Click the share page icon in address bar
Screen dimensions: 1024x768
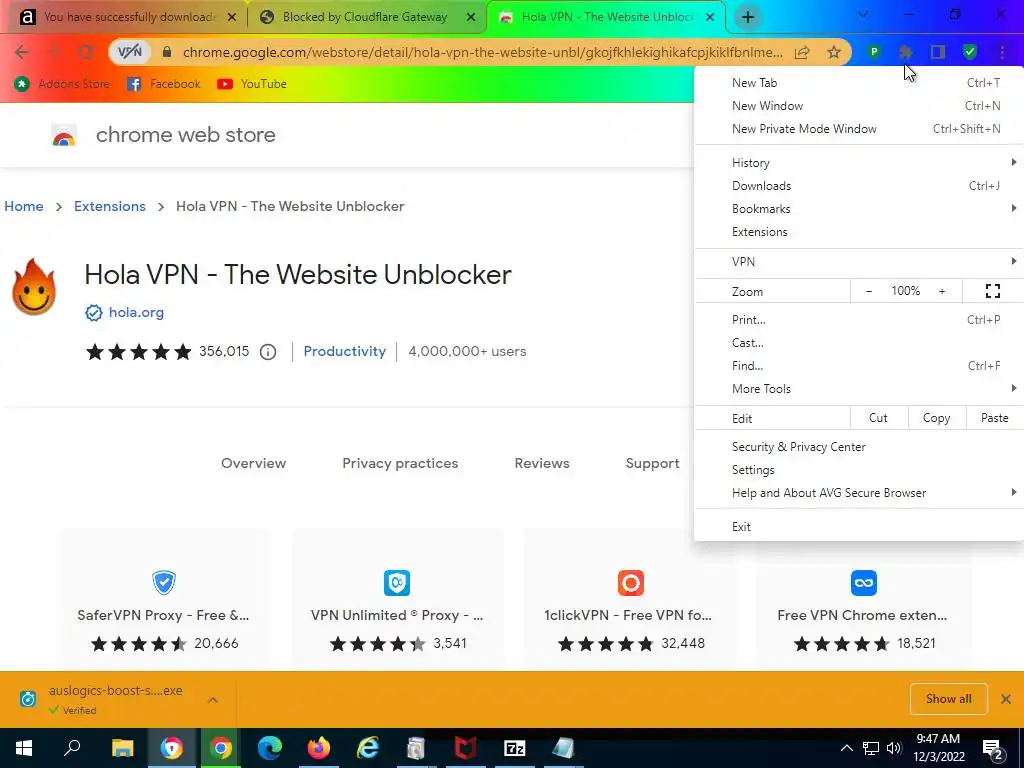point(802,52)
